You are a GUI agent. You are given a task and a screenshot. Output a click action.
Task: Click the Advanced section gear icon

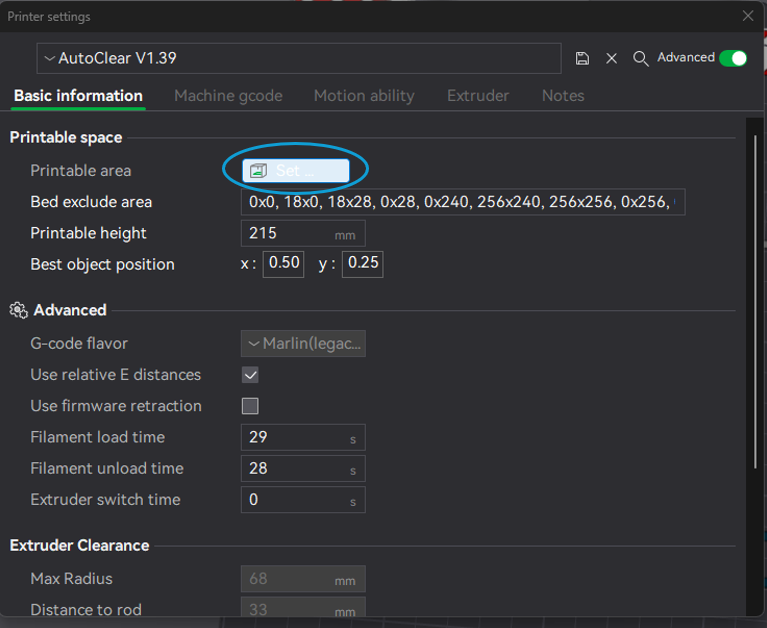tap(19, 310)
